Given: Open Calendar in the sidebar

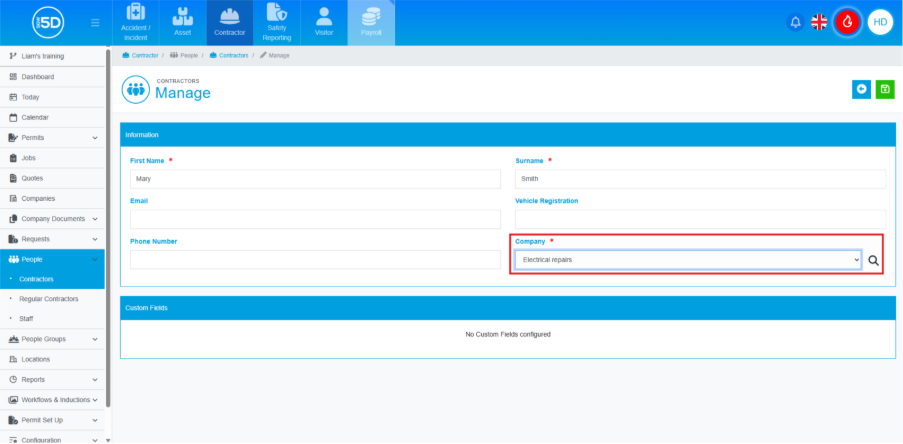Looking at the screenshot, I should tap(52, 117).
